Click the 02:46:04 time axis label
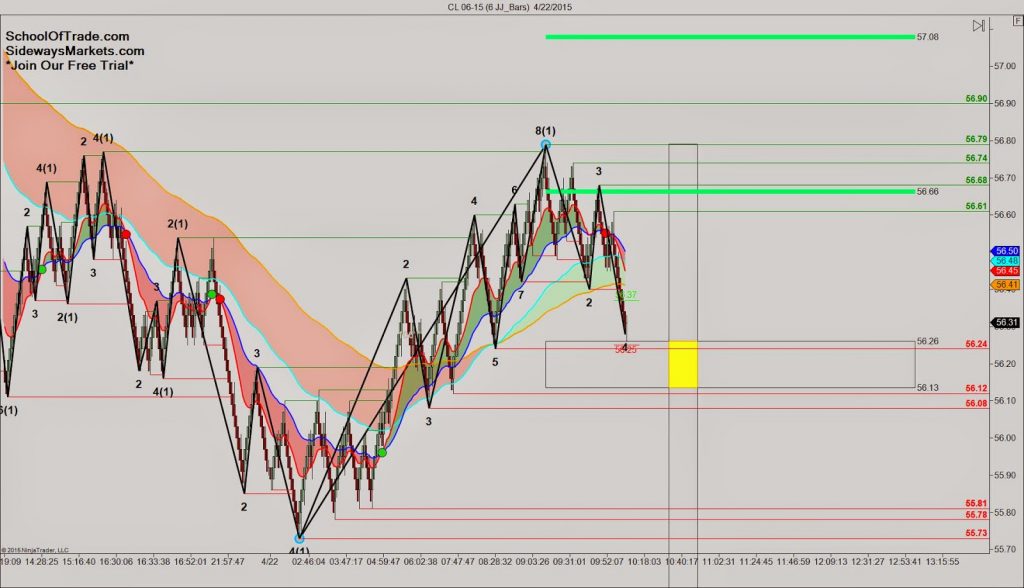 coord(309,561)
